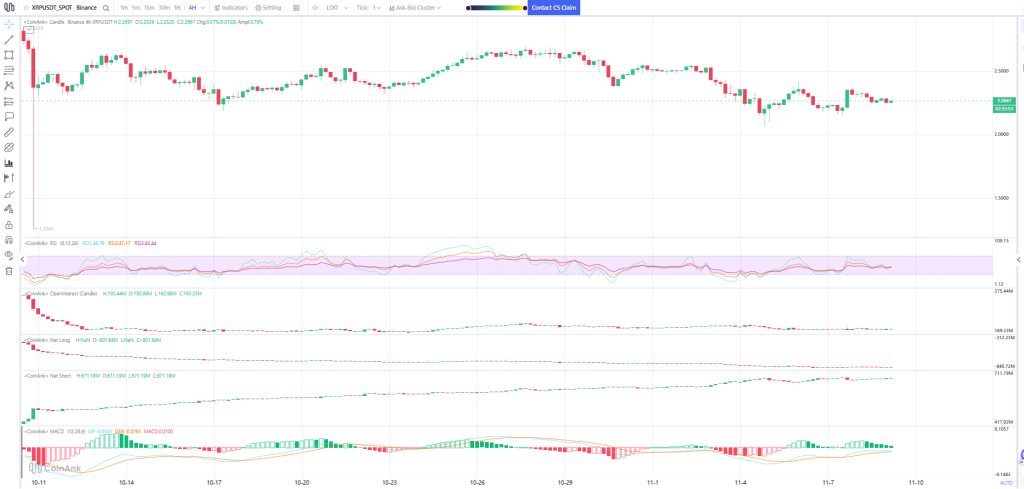This screenshot has height=489, width=1024.
Task: Click the ruler measure tool
Action: click(x=8, y=131)
